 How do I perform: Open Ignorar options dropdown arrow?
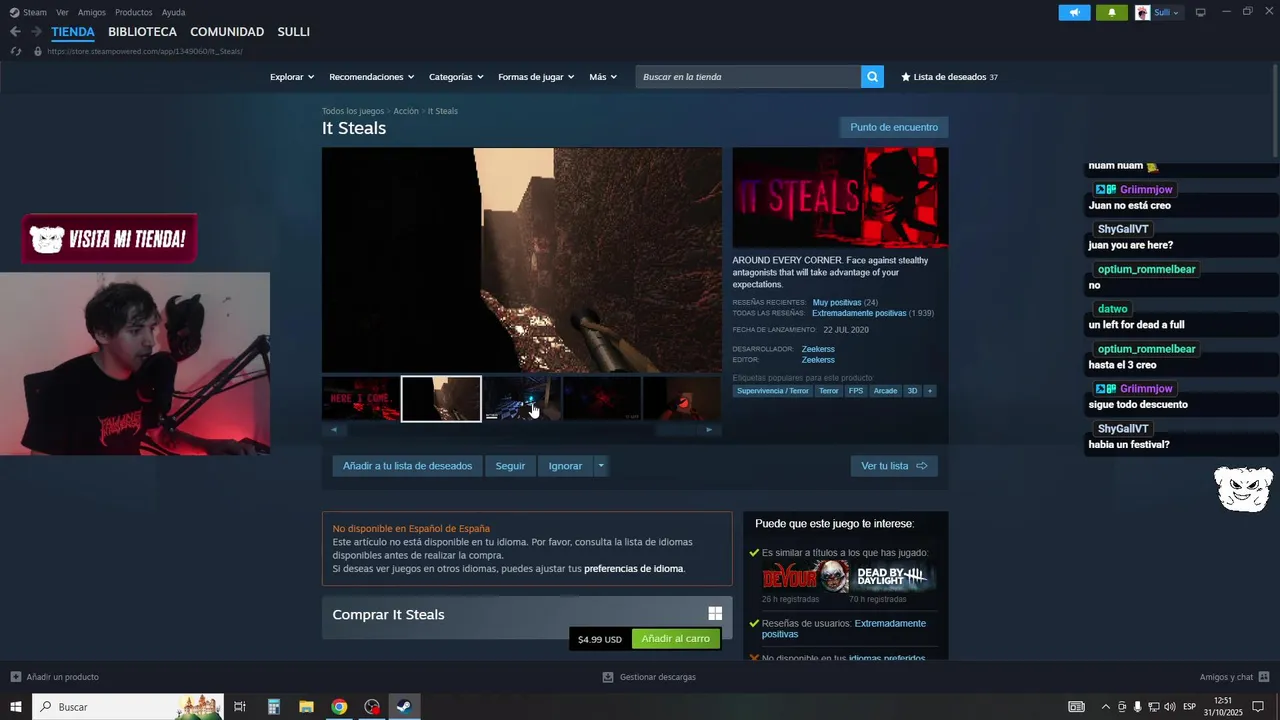600,466
